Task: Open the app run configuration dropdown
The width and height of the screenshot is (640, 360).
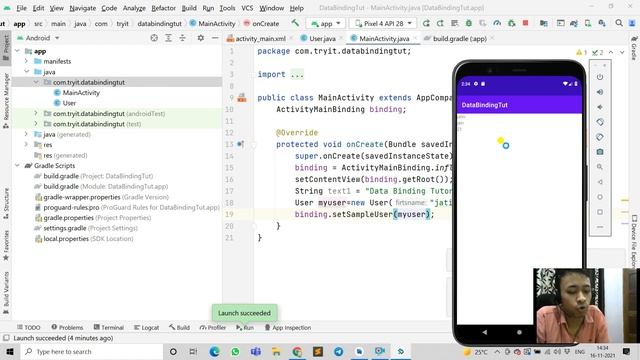Action: coord(326,24)
